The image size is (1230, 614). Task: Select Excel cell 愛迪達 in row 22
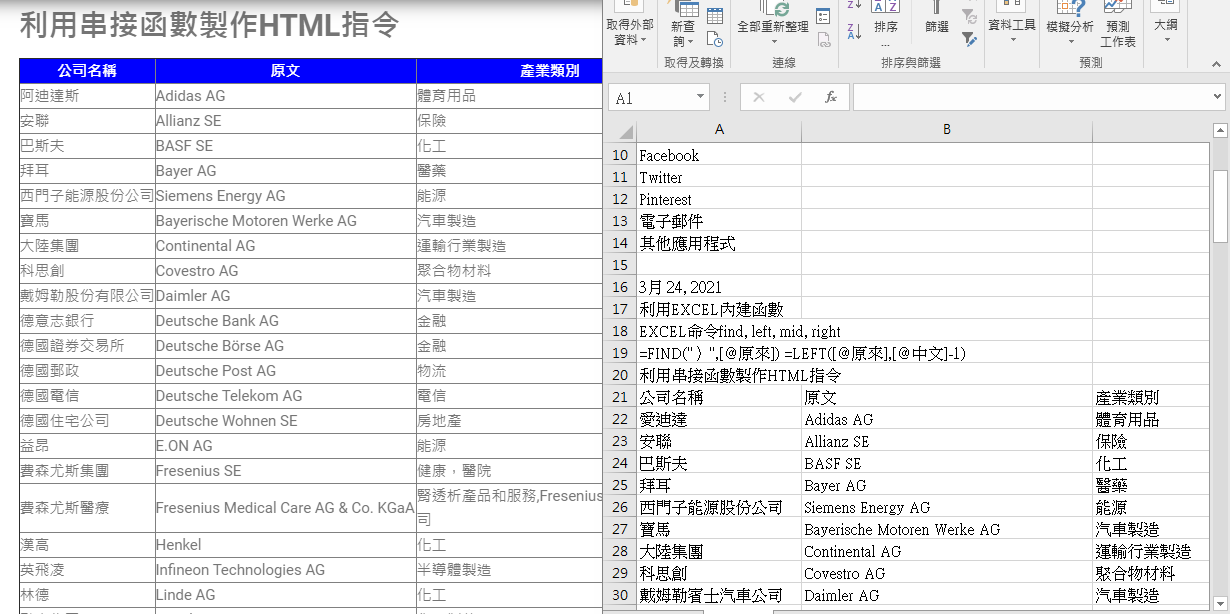(719, 419)
